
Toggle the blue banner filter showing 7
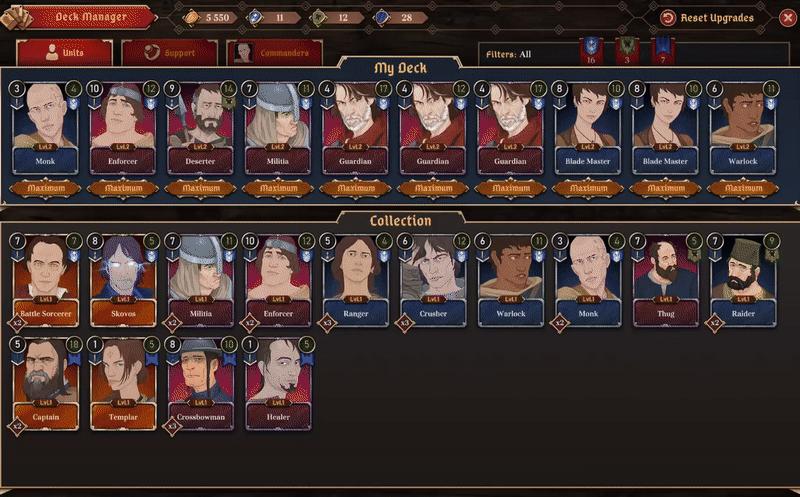(663, 51)
